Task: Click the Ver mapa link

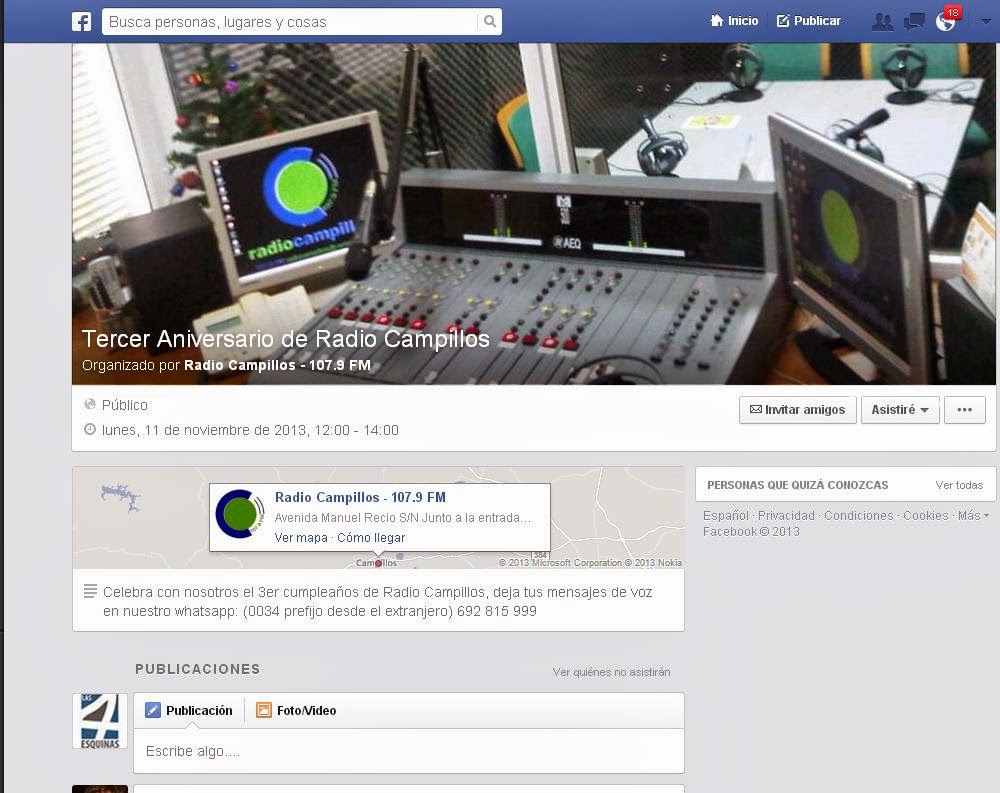Action: point(301,538)
